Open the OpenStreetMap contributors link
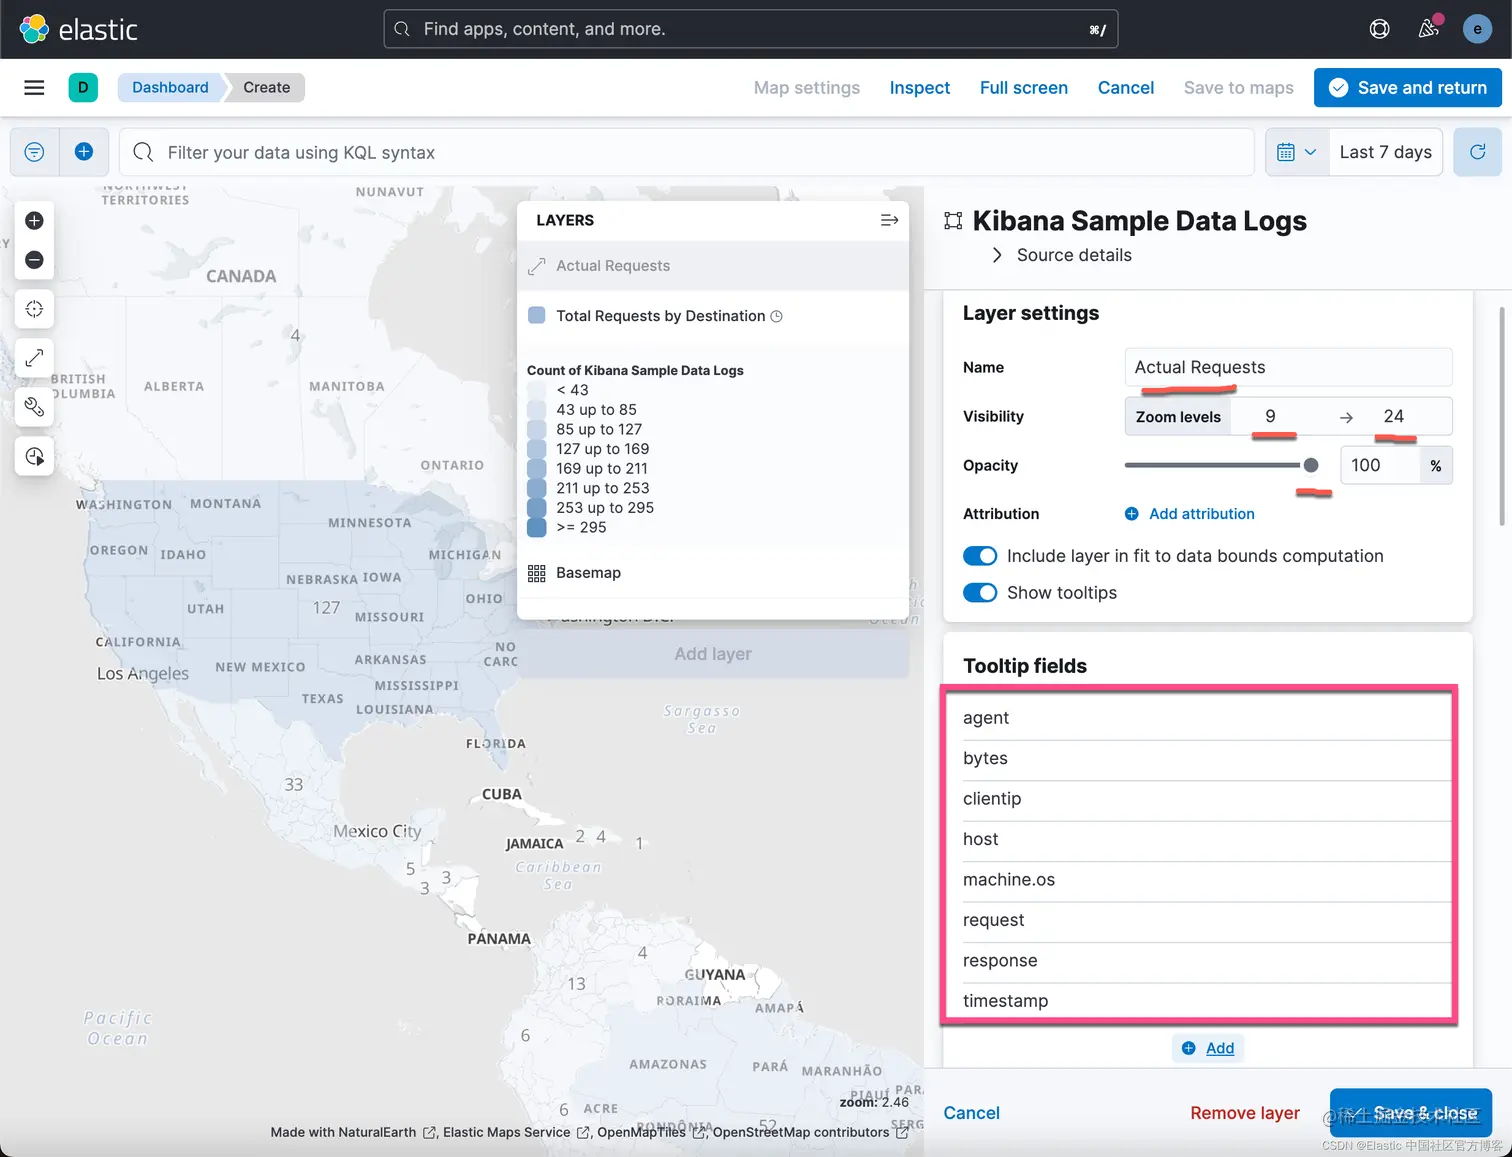Screen dimensions: 1512x1157 810,1132
